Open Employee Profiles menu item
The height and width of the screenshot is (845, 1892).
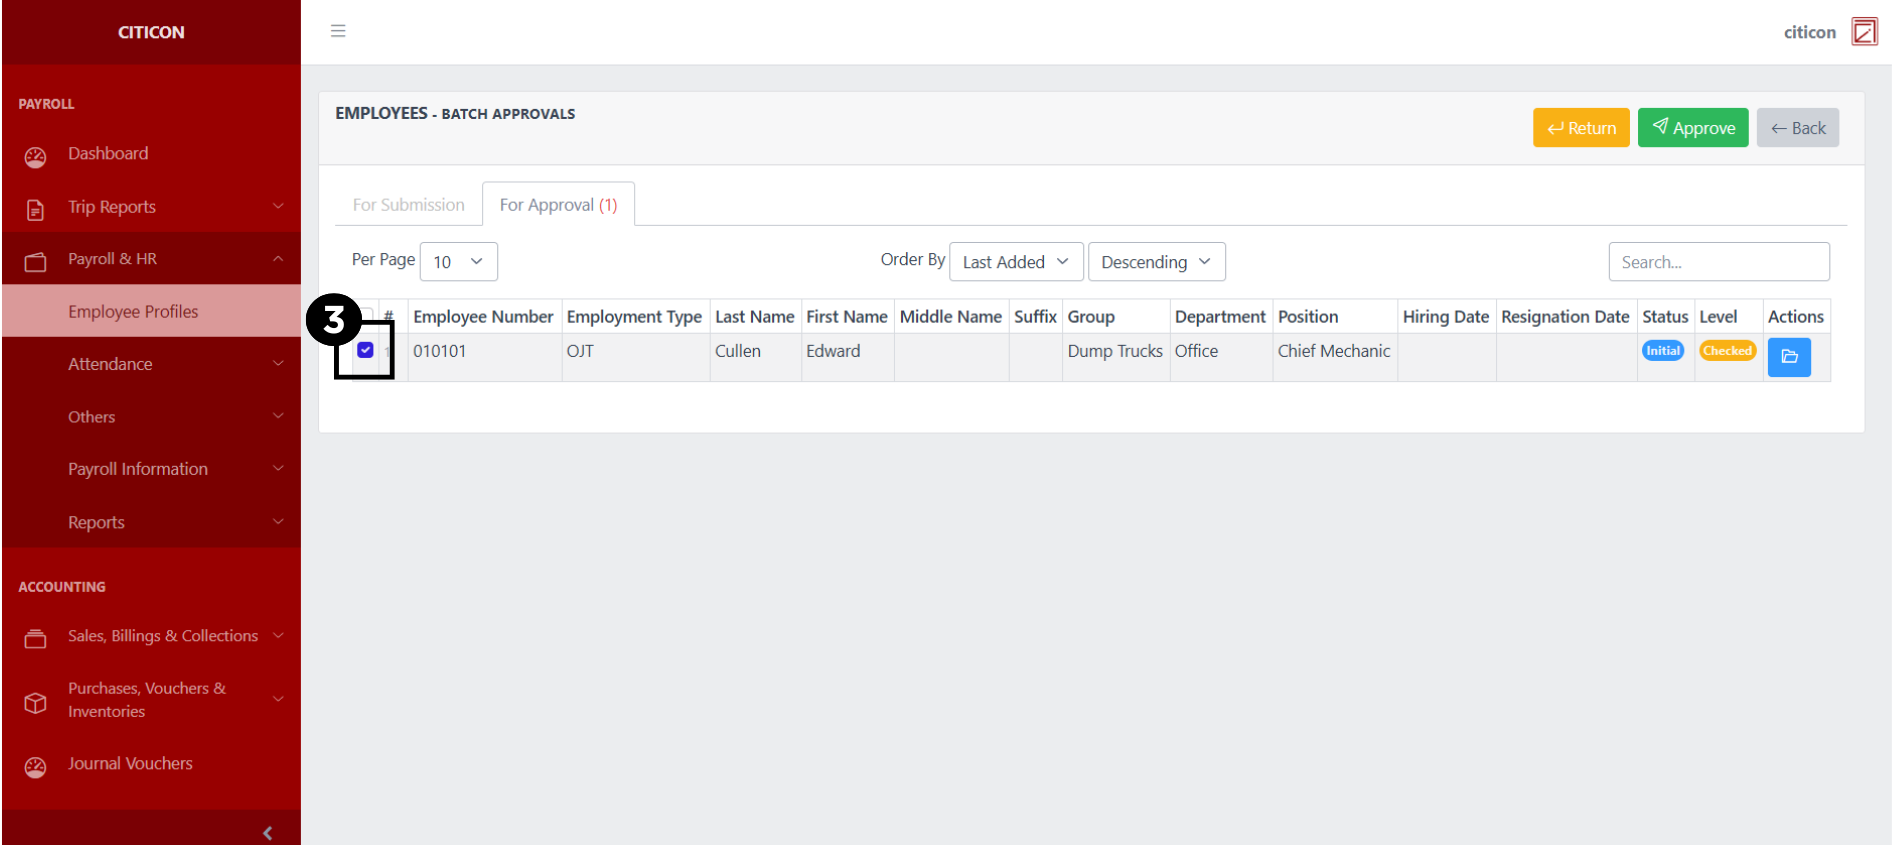tap(133, 312)
